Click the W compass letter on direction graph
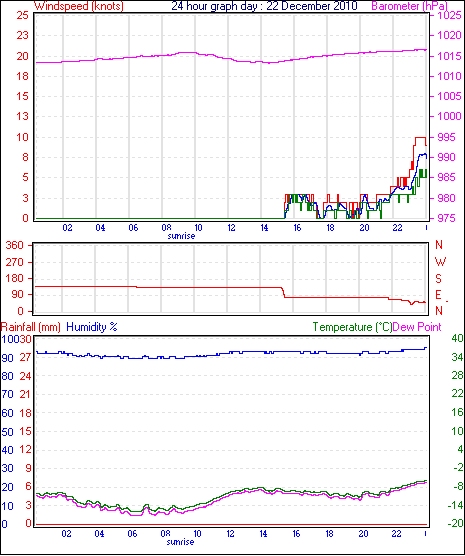 coord(440,262)
